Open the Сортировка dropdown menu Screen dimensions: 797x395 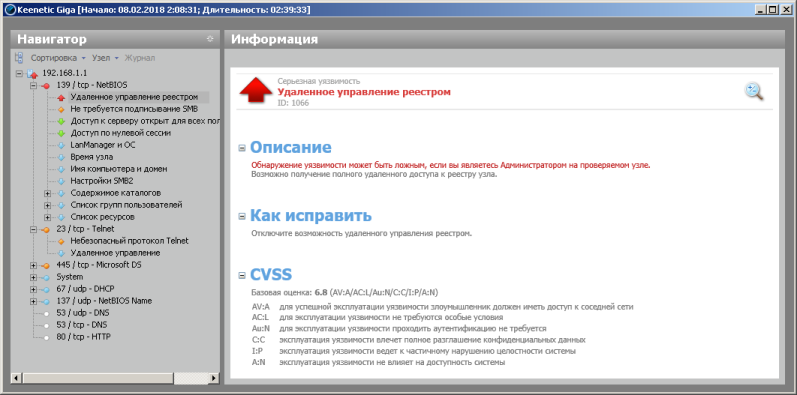click(x=58, y=58)
